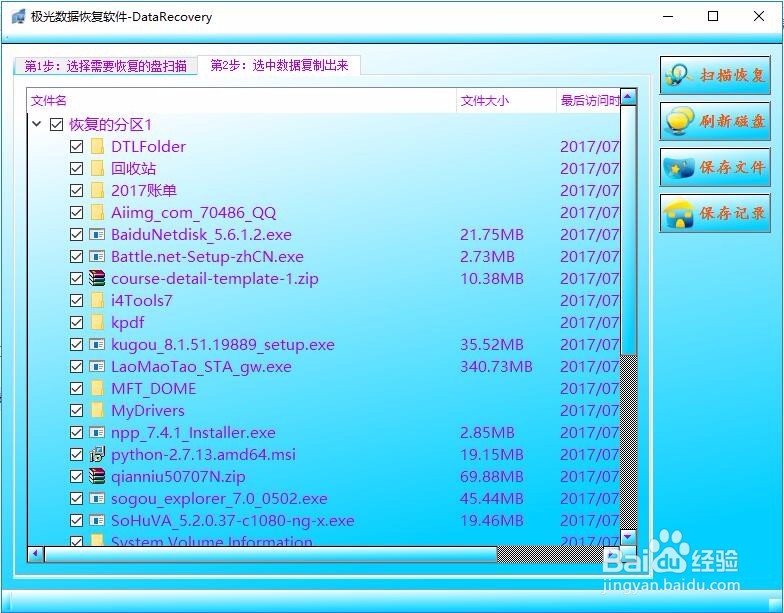The image size is (784, 613).
Task: Uncheck the python-2.7.13.amd64.msi checkbox
Action: coord(76,454)
